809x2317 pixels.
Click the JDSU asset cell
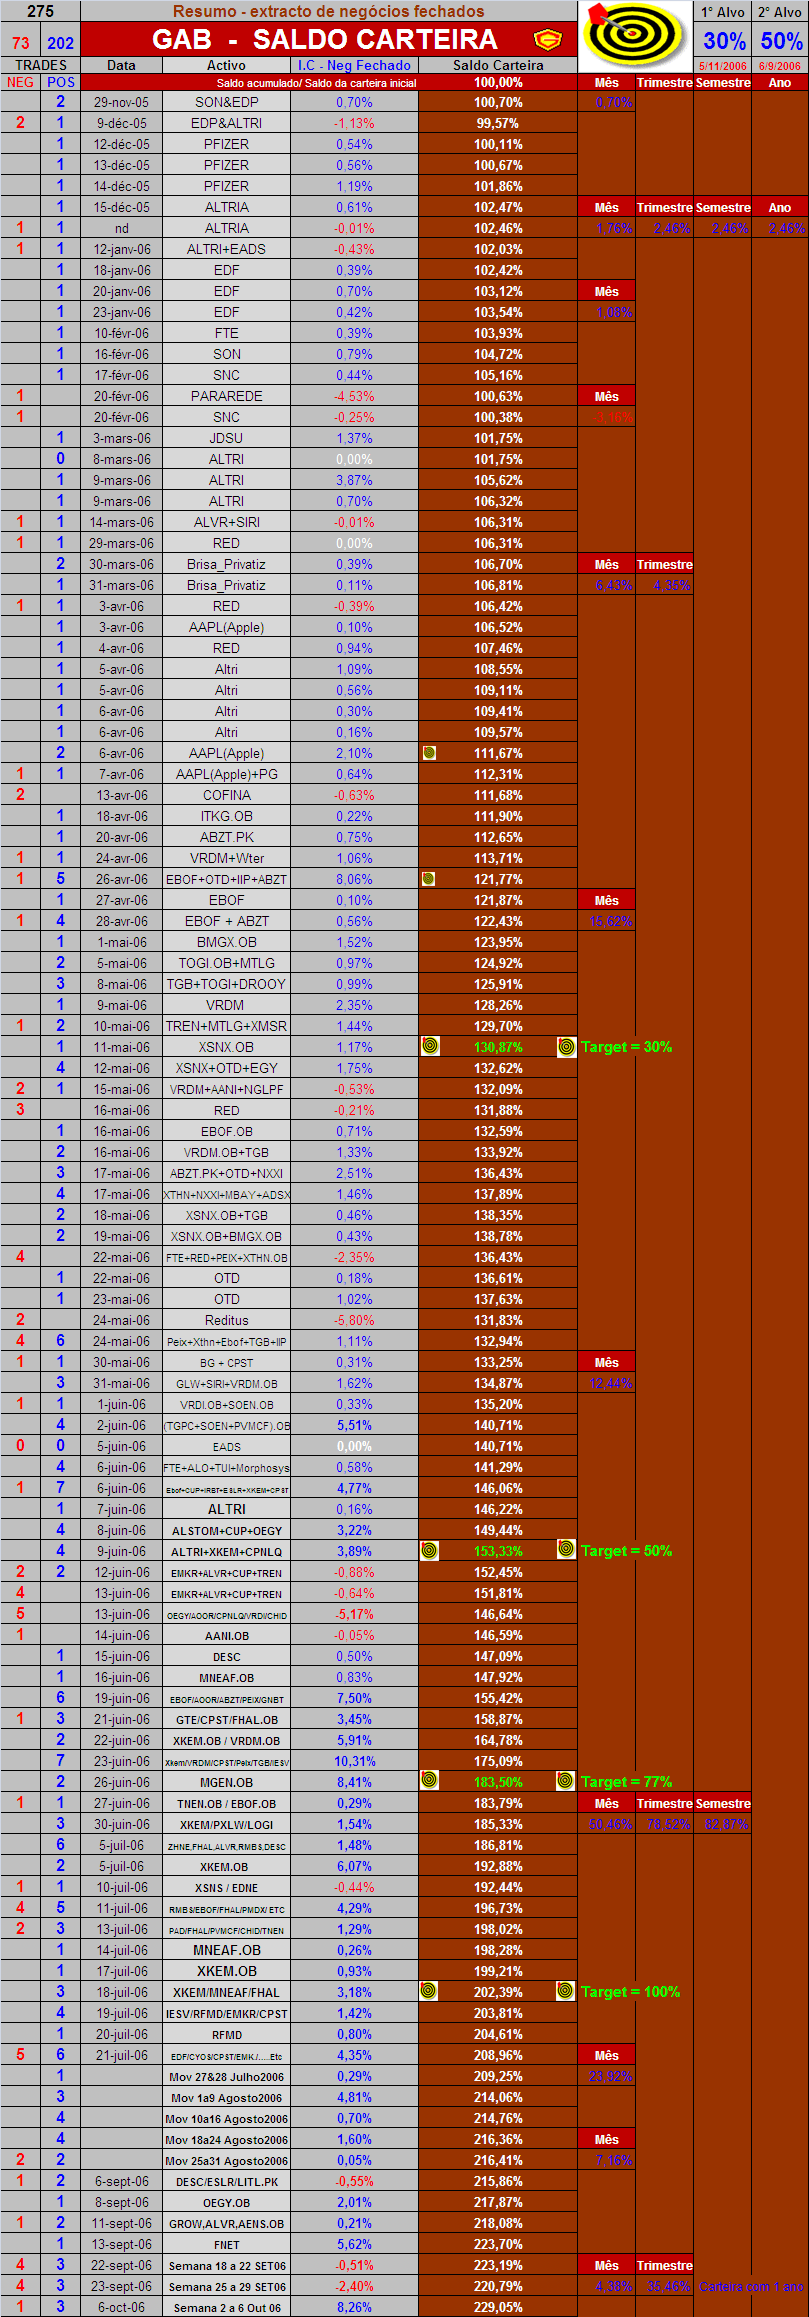[226, 438]
